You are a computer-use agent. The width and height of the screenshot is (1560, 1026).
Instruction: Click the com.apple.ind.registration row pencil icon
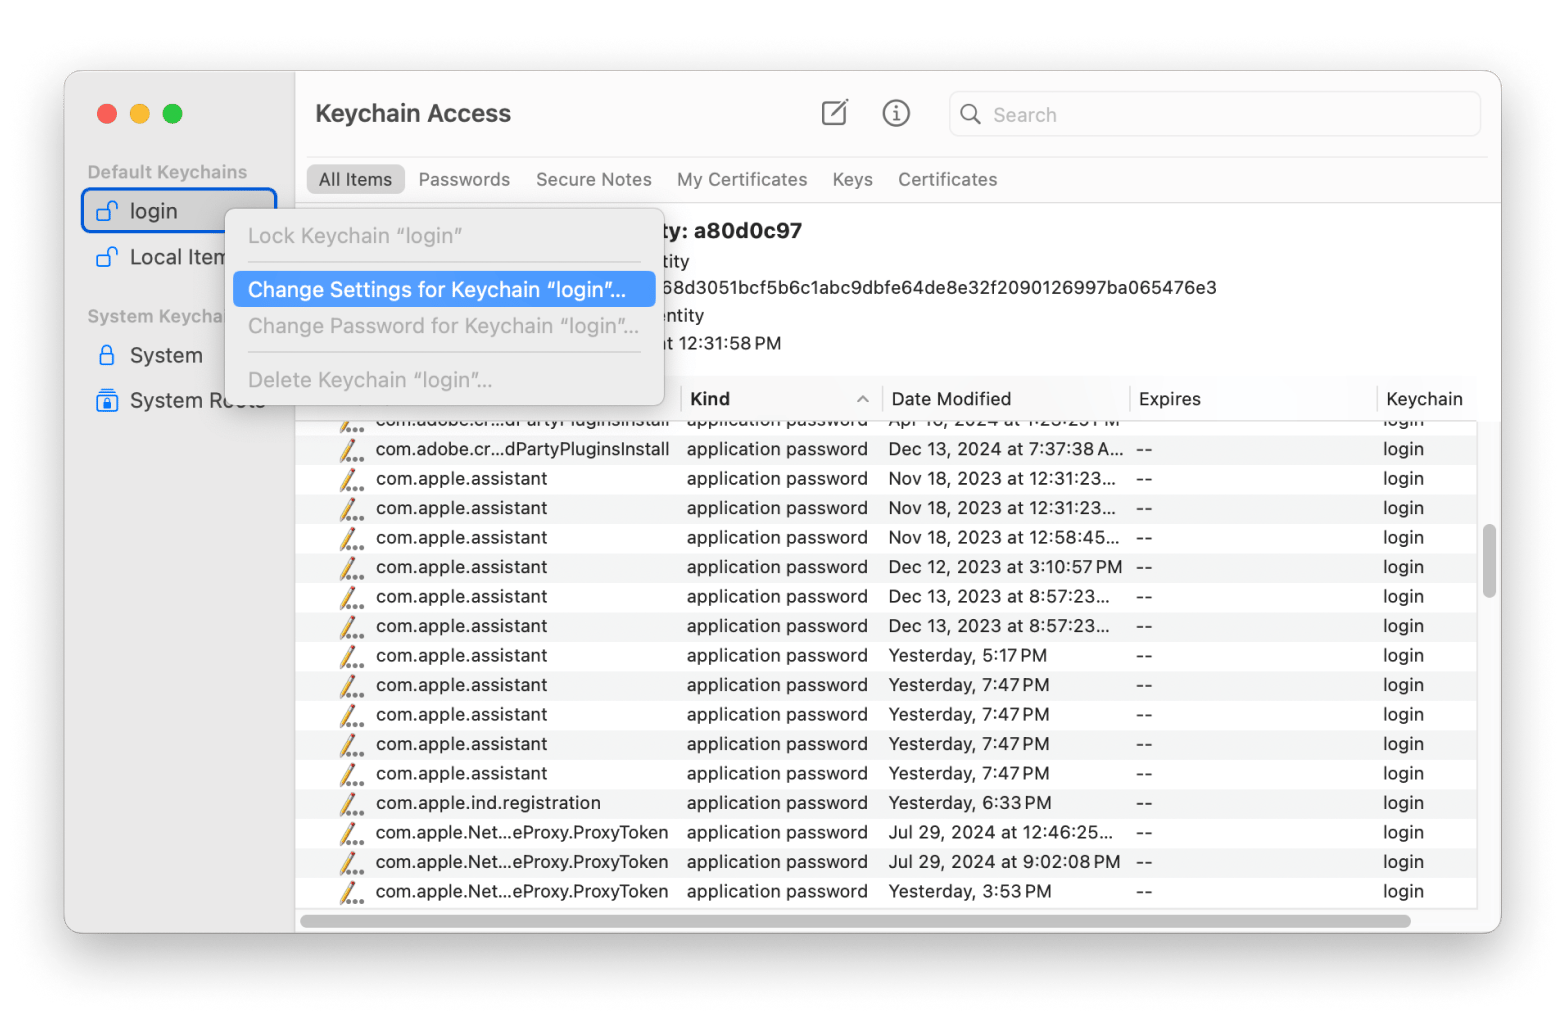click(351, 804)
